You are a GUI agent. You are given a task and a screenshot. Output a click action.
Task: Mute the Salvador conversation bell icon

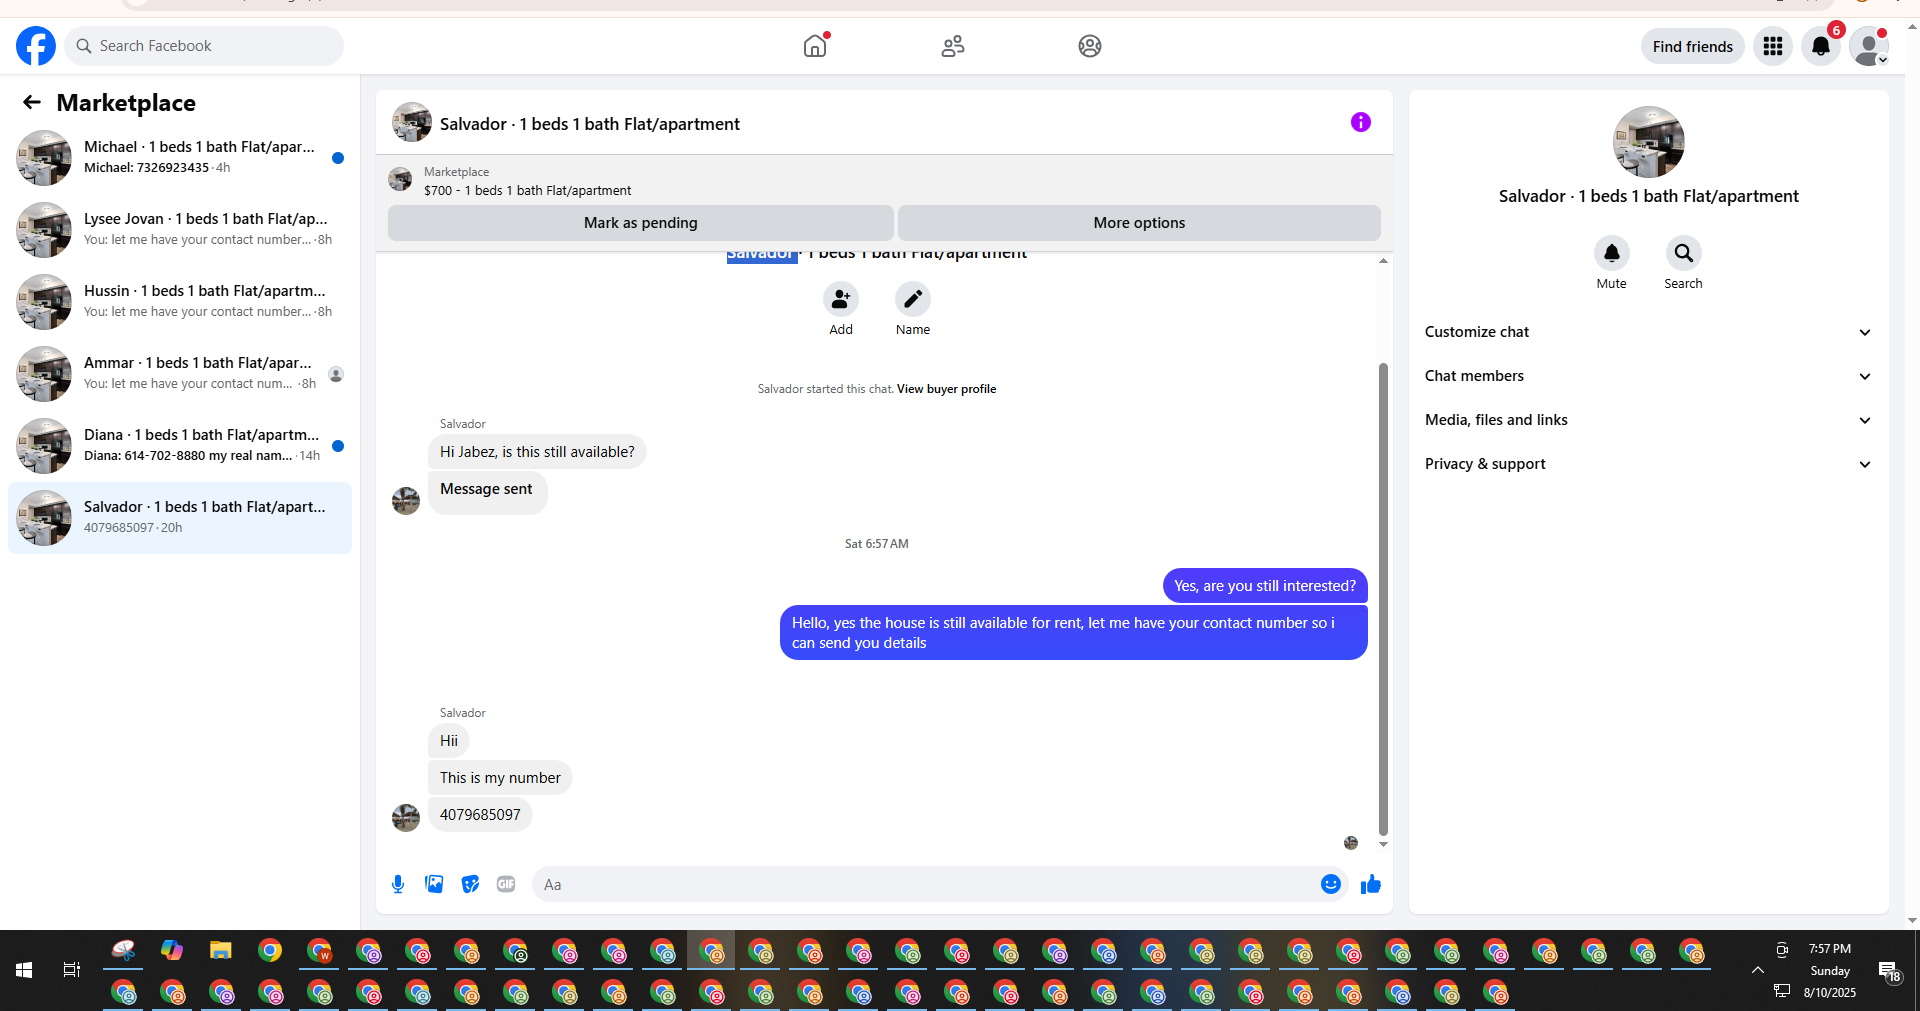(x=1612, y=253)
